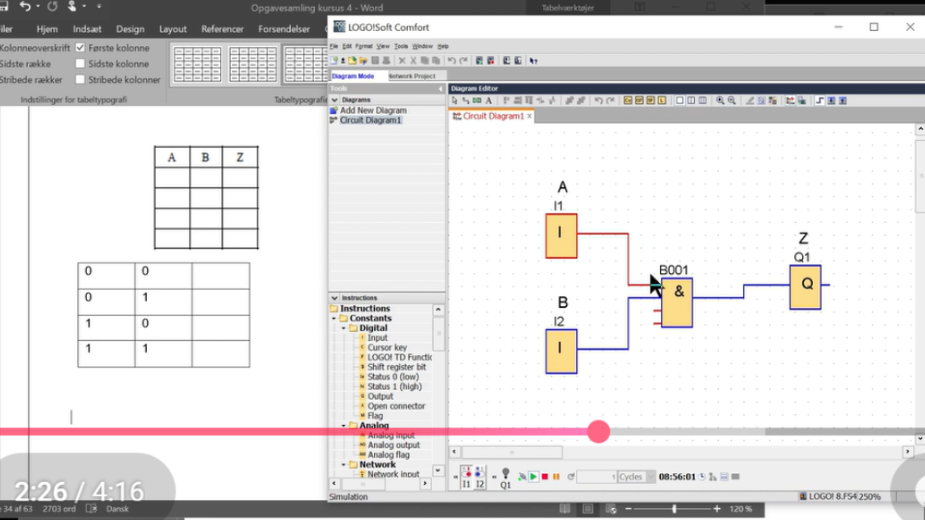Select the Connect wiring tool
This screenshot has height=520, width=925.
click(x=465, y=100)
